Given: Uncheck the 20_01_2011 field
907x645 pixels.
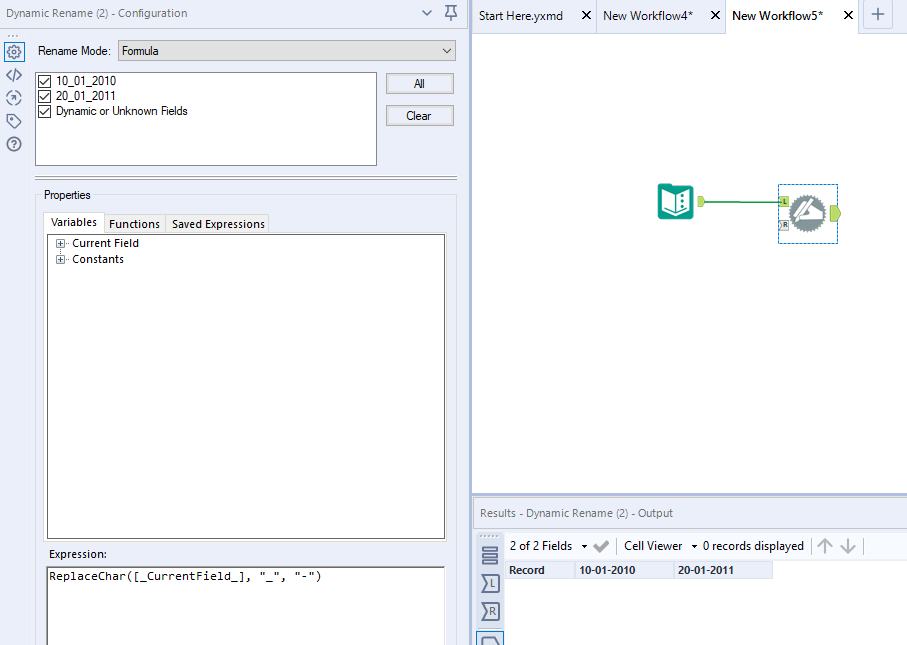Looking at the screenshot, I should click(x=43, y=97).
